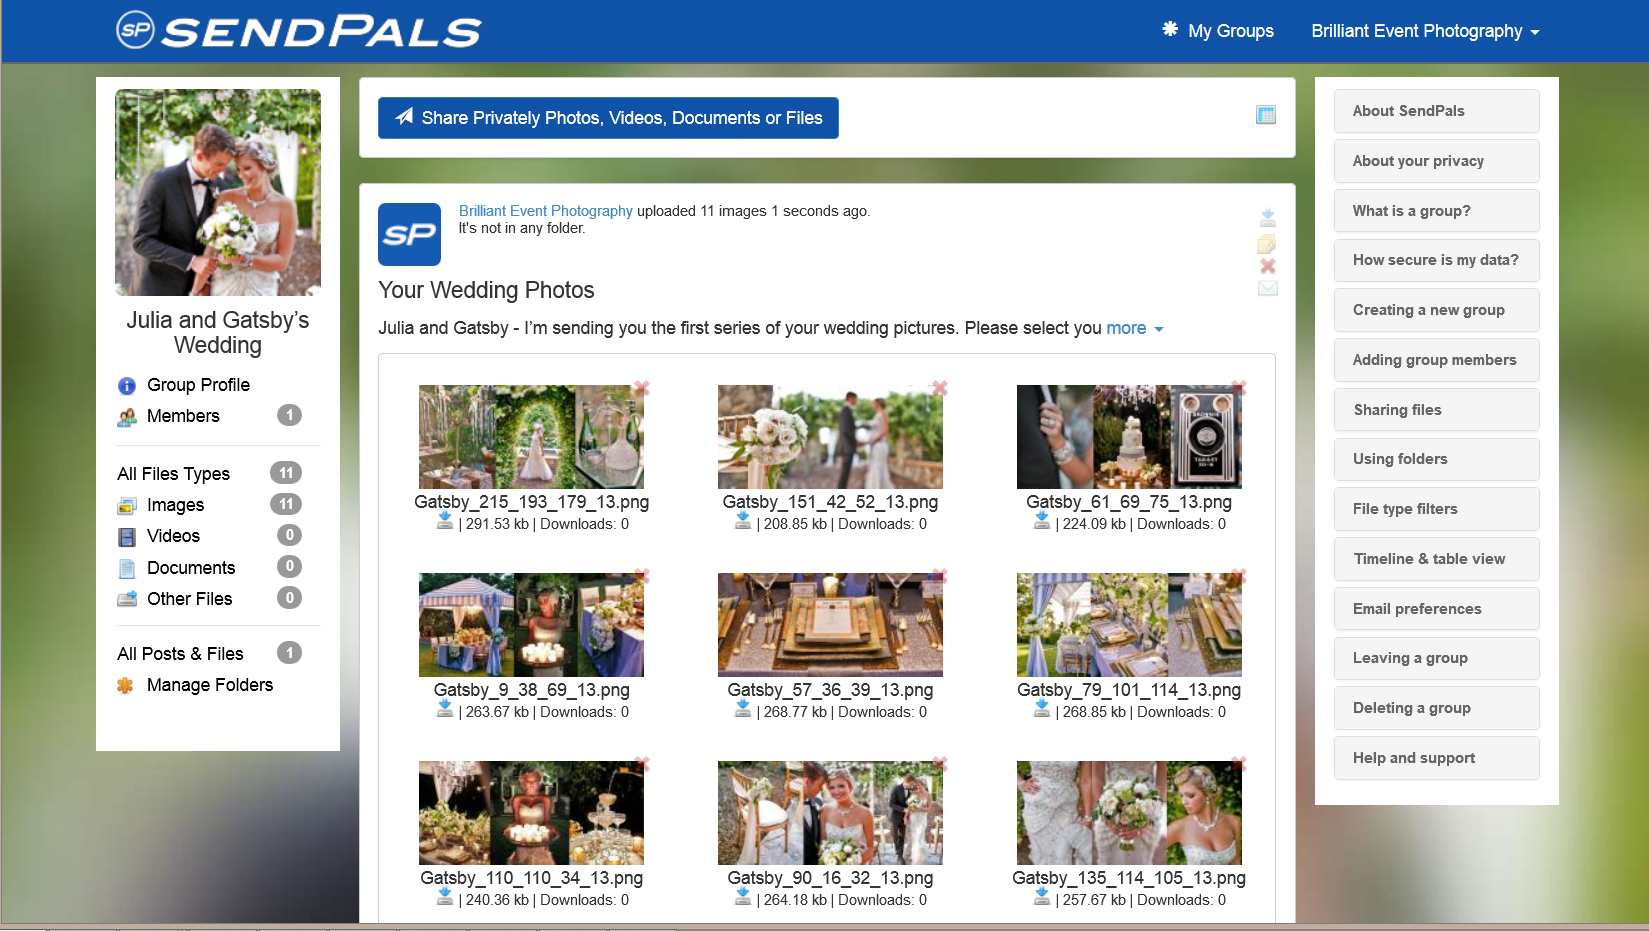Expand the post text with more
The height and width of the screenshot is (931, 1649).
tap(1135, 328)
